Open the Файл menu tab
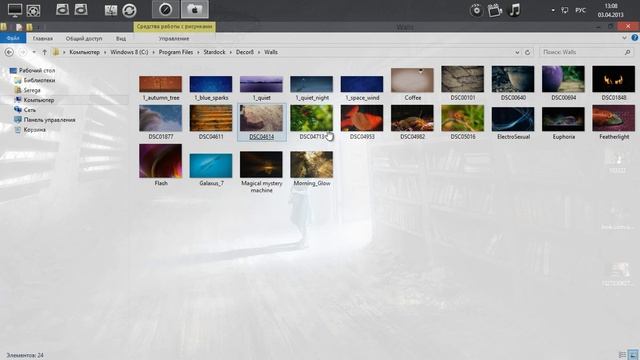Image resolution: width=640 pixels, height=360 pixels. [x=13, y=38]
